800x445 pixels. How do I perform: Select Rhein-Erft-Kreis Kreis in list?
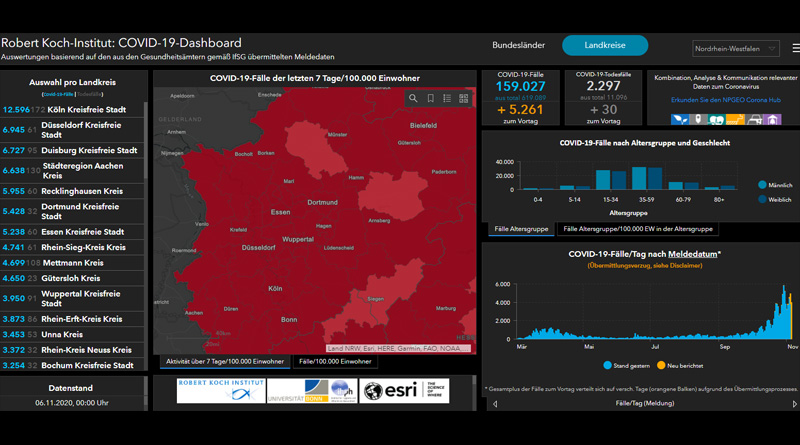(x=72, y=319)
